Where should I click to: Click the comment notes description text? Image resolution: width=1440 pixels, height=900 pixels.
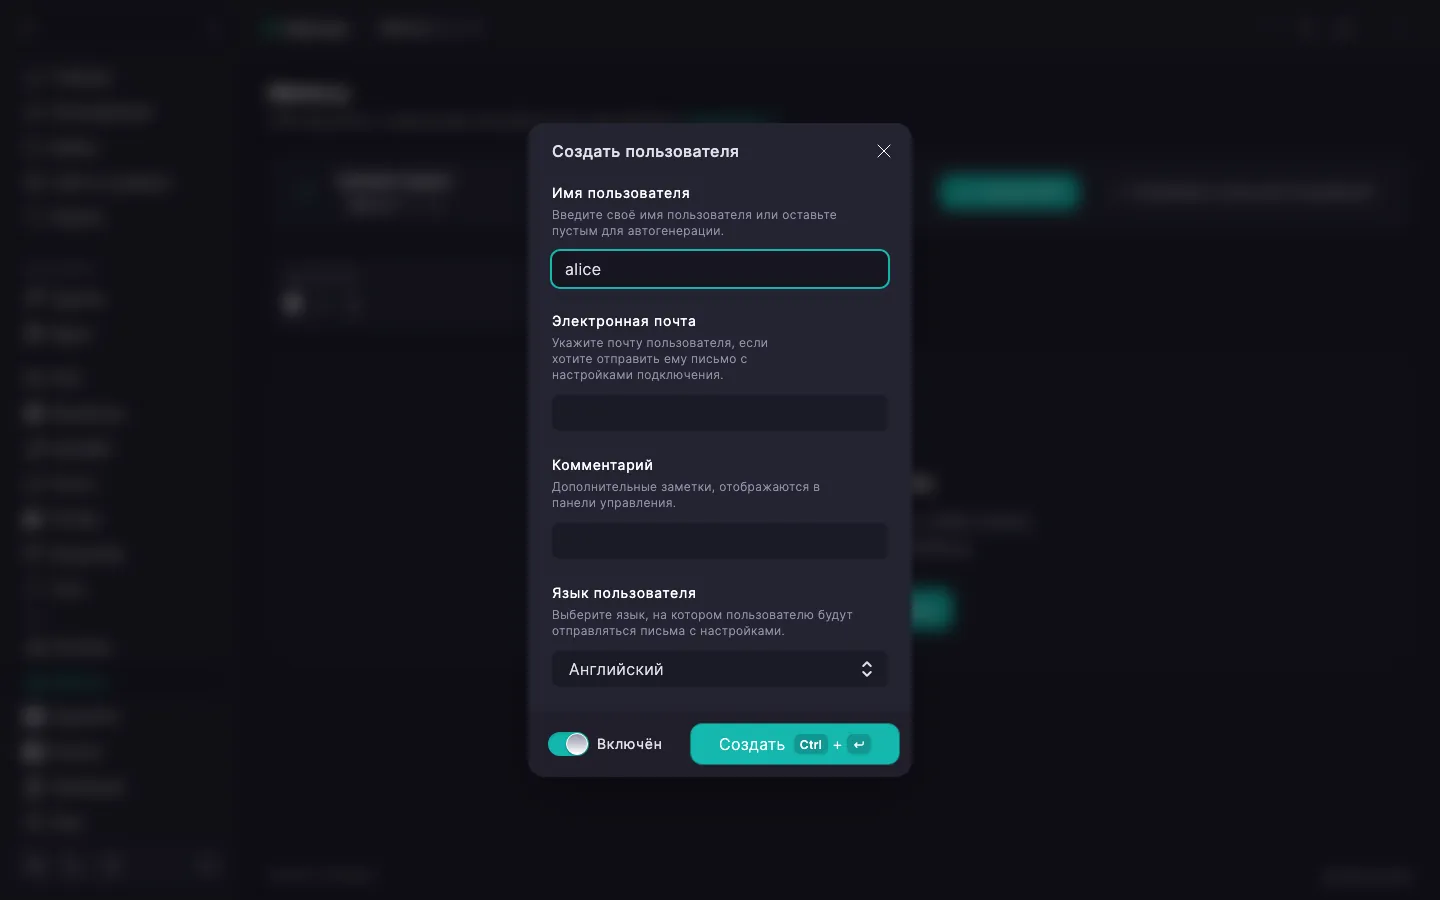point(686,495)
